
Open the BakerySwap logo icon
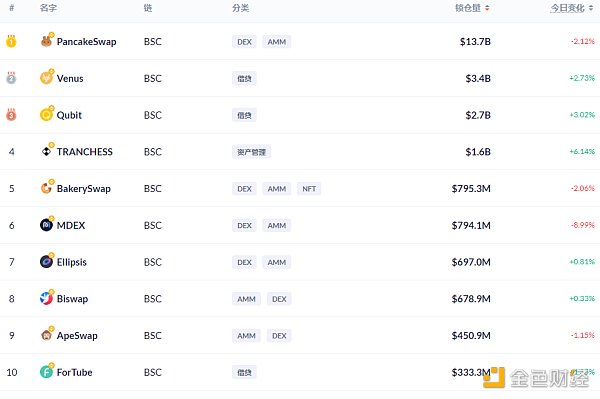pos(46,188)
